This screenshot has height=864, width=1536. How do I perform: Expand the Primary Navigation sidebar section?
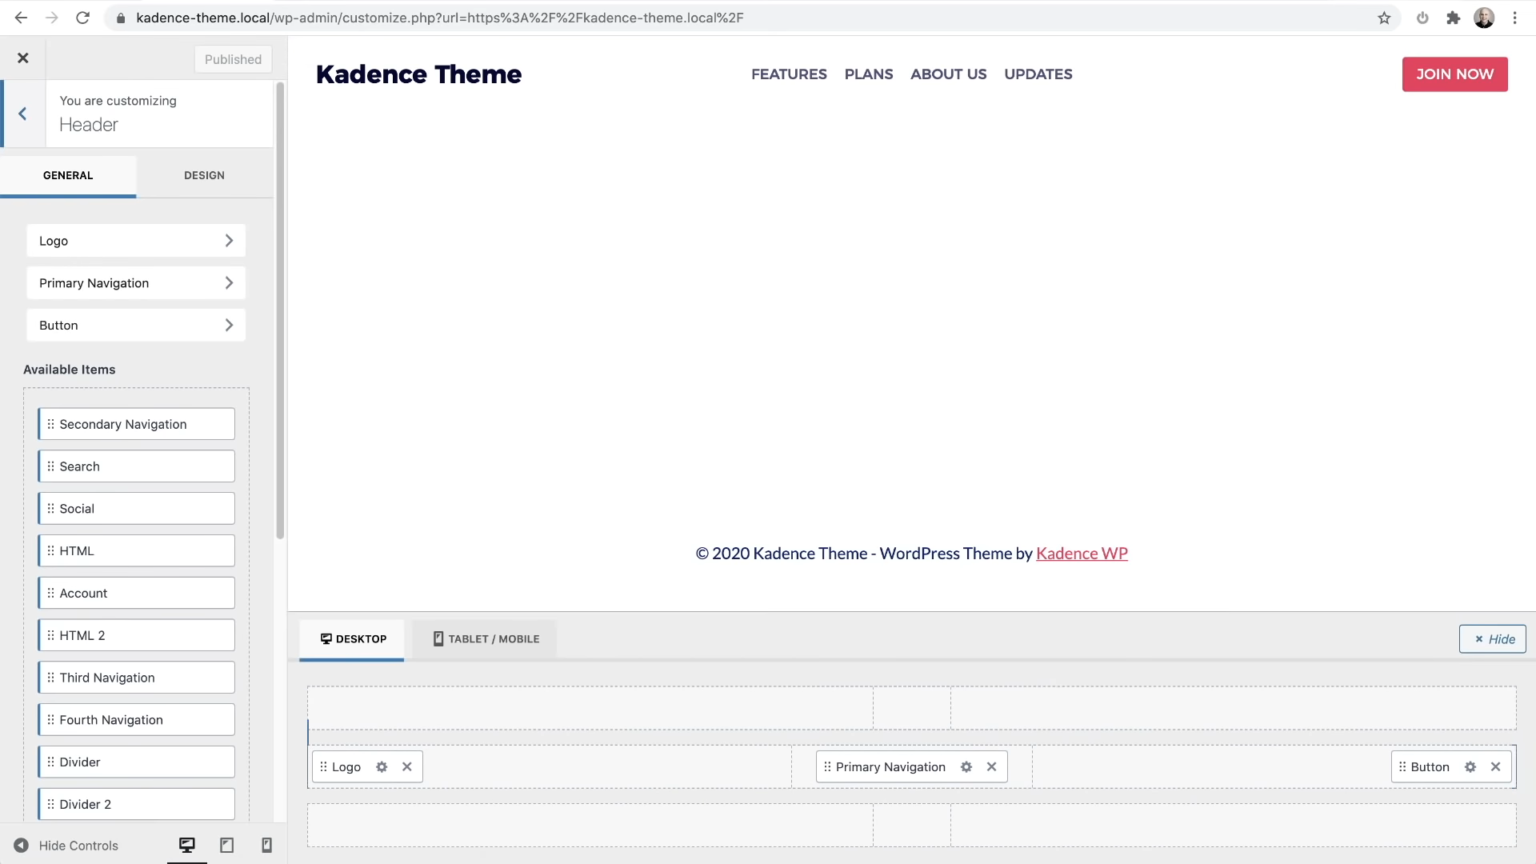coord(135,282)
